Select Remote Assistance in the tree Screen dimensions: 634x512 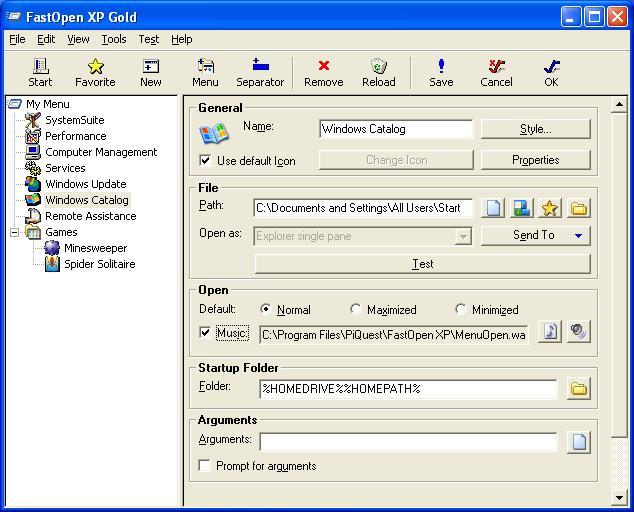(91, 216)
